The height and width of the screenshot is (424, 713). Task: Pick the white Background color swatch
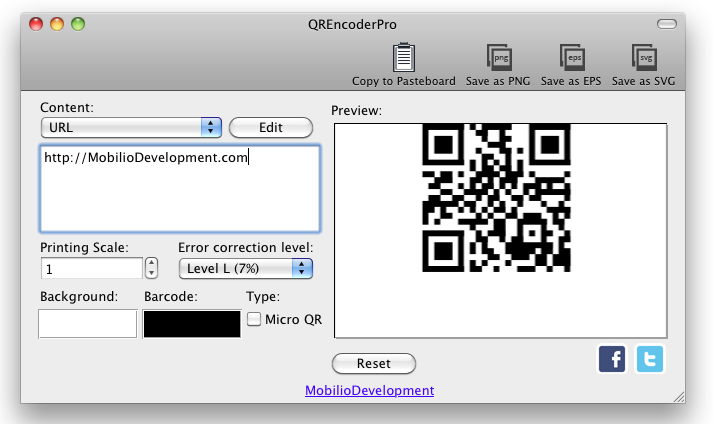pyautogui.click(x=88, y=324)
